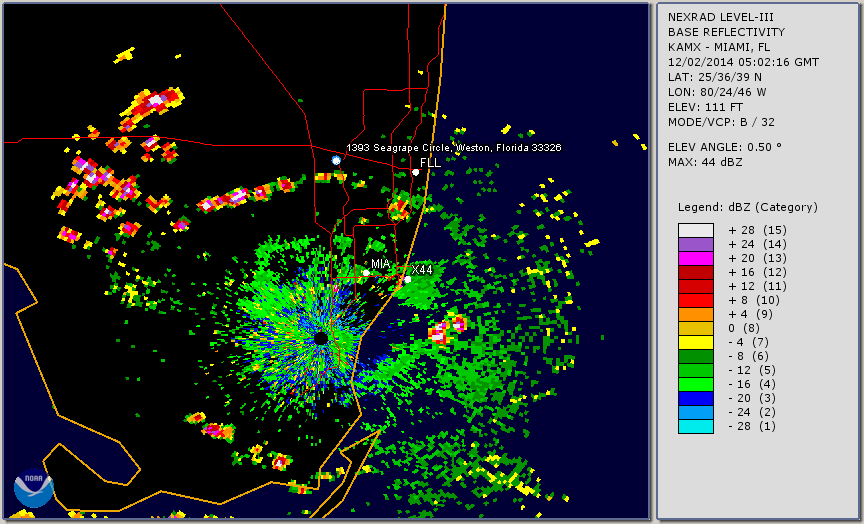Click the 'MAX: 44 dBZ' text
Image resolution: width=864 pixels, height=524 pixels.
coord(705,162)
